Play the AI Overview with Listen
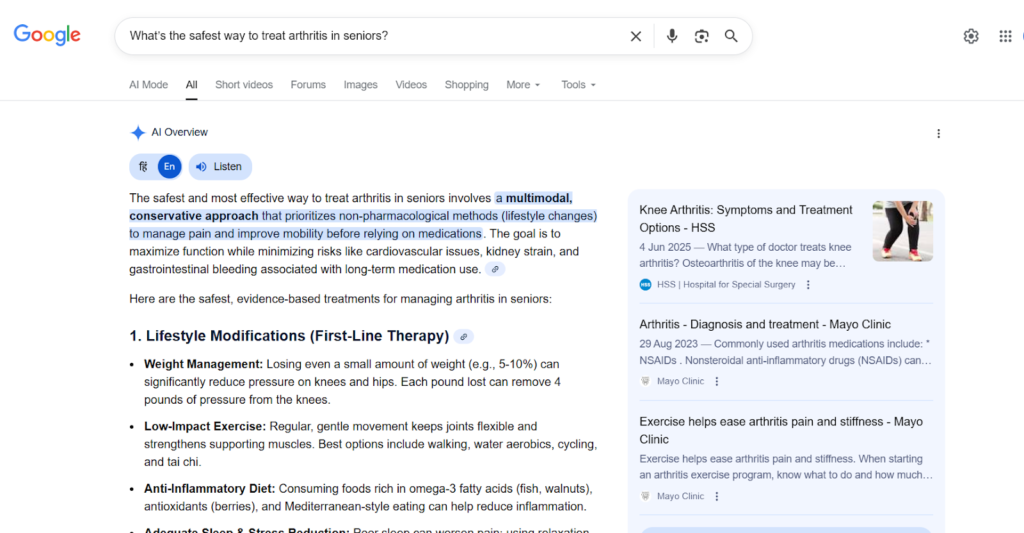 220,167
